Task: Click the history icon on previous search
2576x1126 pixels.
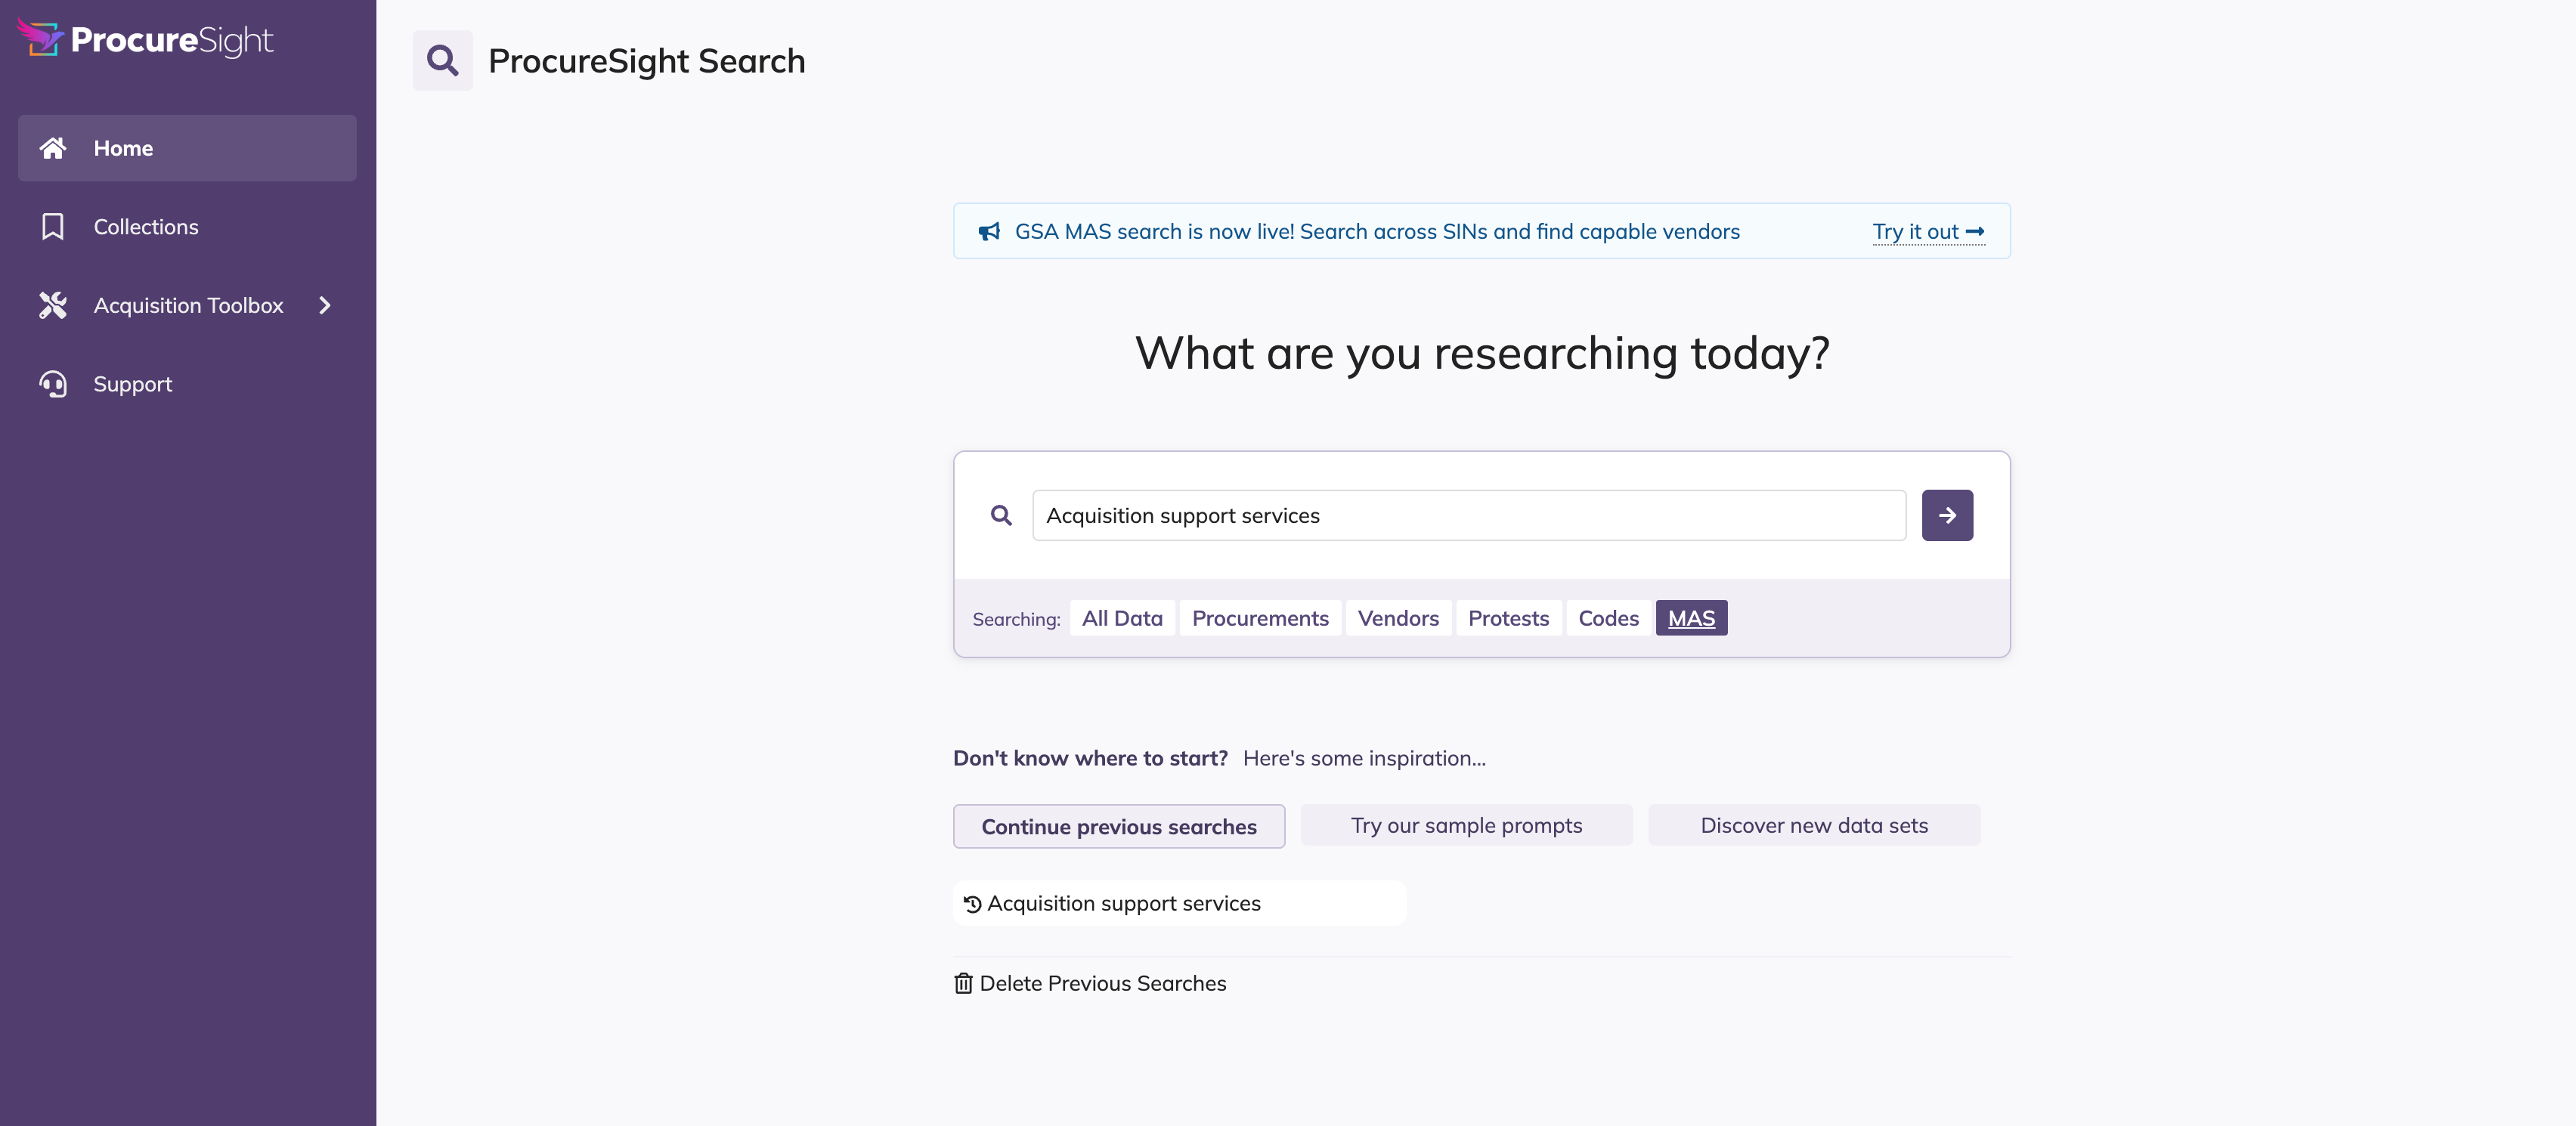Action: (972, 904)
